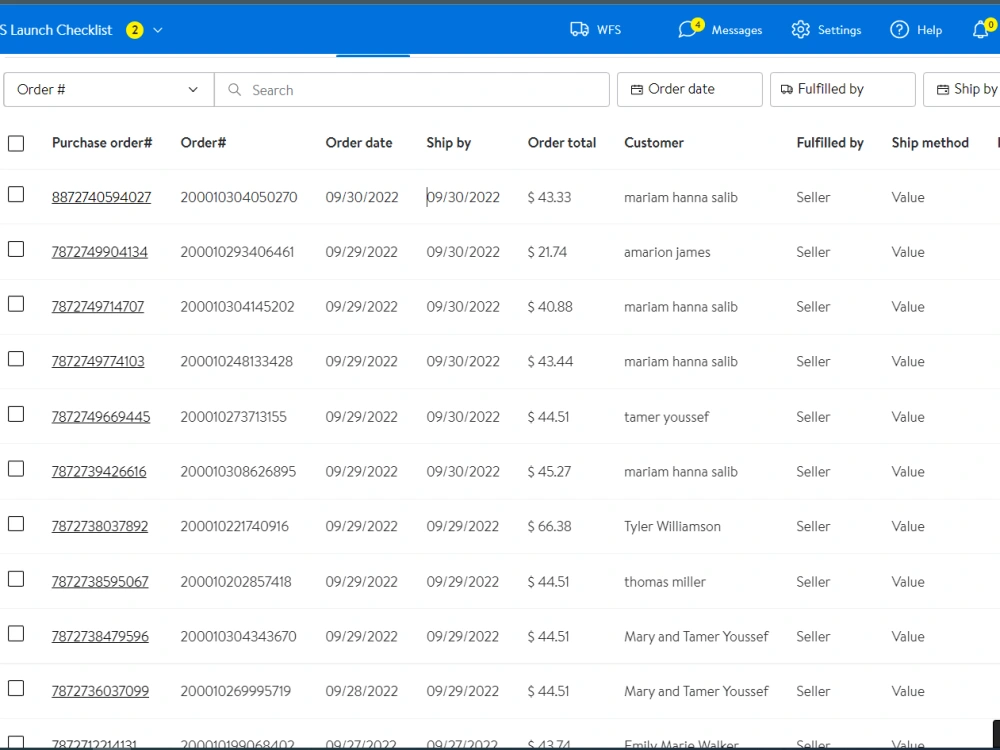This screenshot has height=750, width=1000.
Task: Toggle the select-all orders checkbox
Action: click(16, 143)
